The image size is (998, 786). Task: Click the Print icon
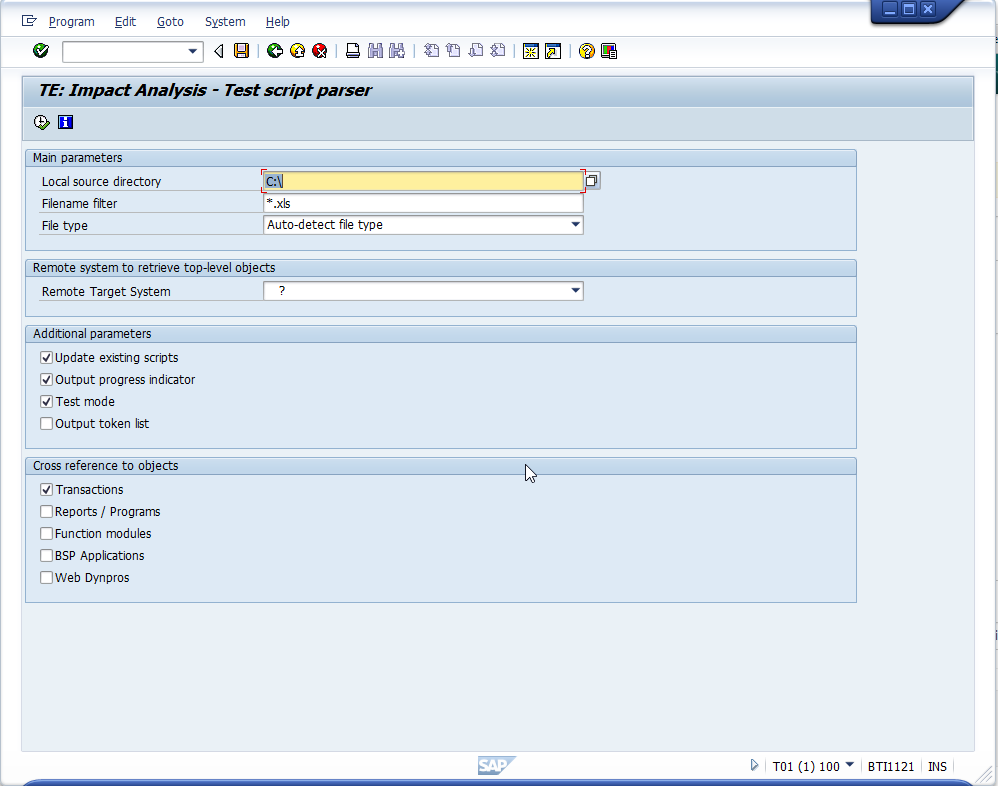pos(353,51)
